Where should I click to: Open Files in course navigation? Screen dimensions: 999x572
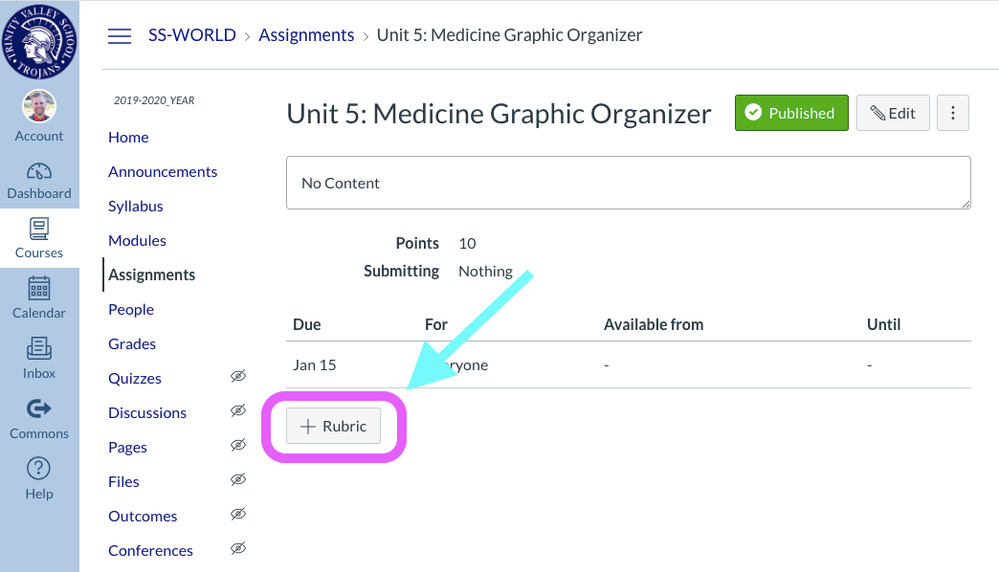pyautogui.click(x=124, y=482)
